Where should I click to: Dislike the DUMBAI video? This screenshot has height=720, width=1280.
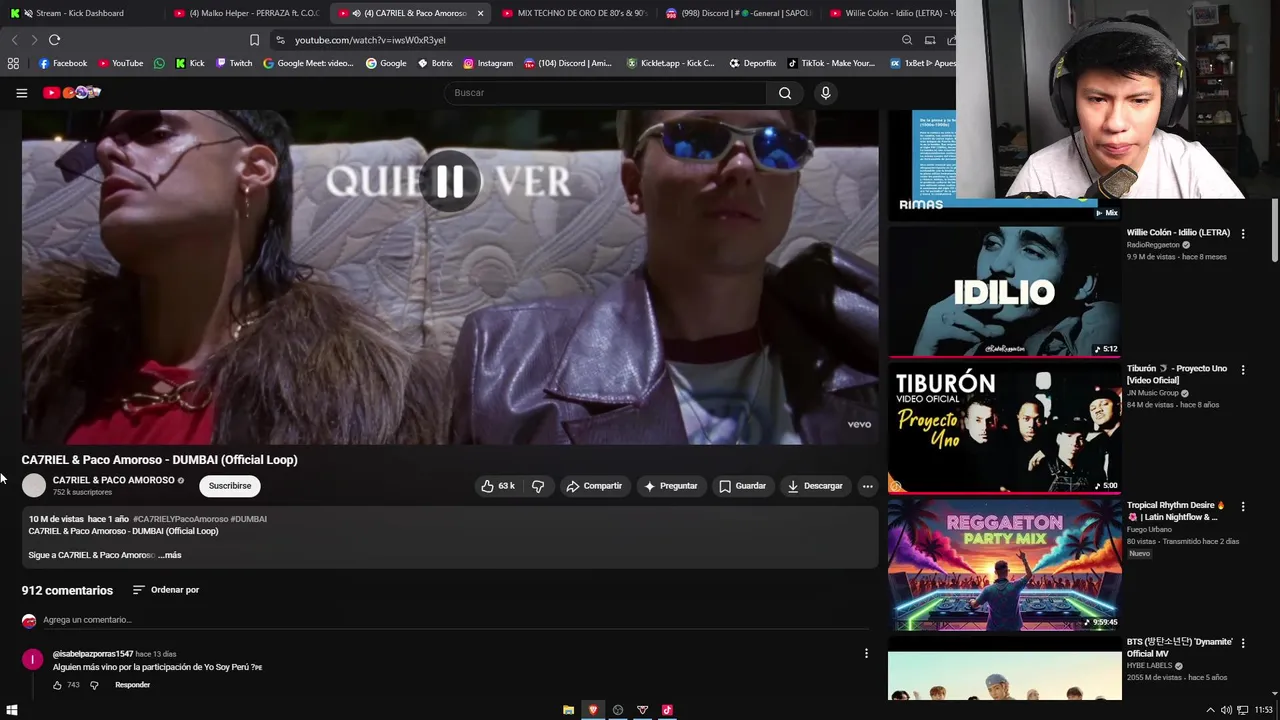click(538, 486)
